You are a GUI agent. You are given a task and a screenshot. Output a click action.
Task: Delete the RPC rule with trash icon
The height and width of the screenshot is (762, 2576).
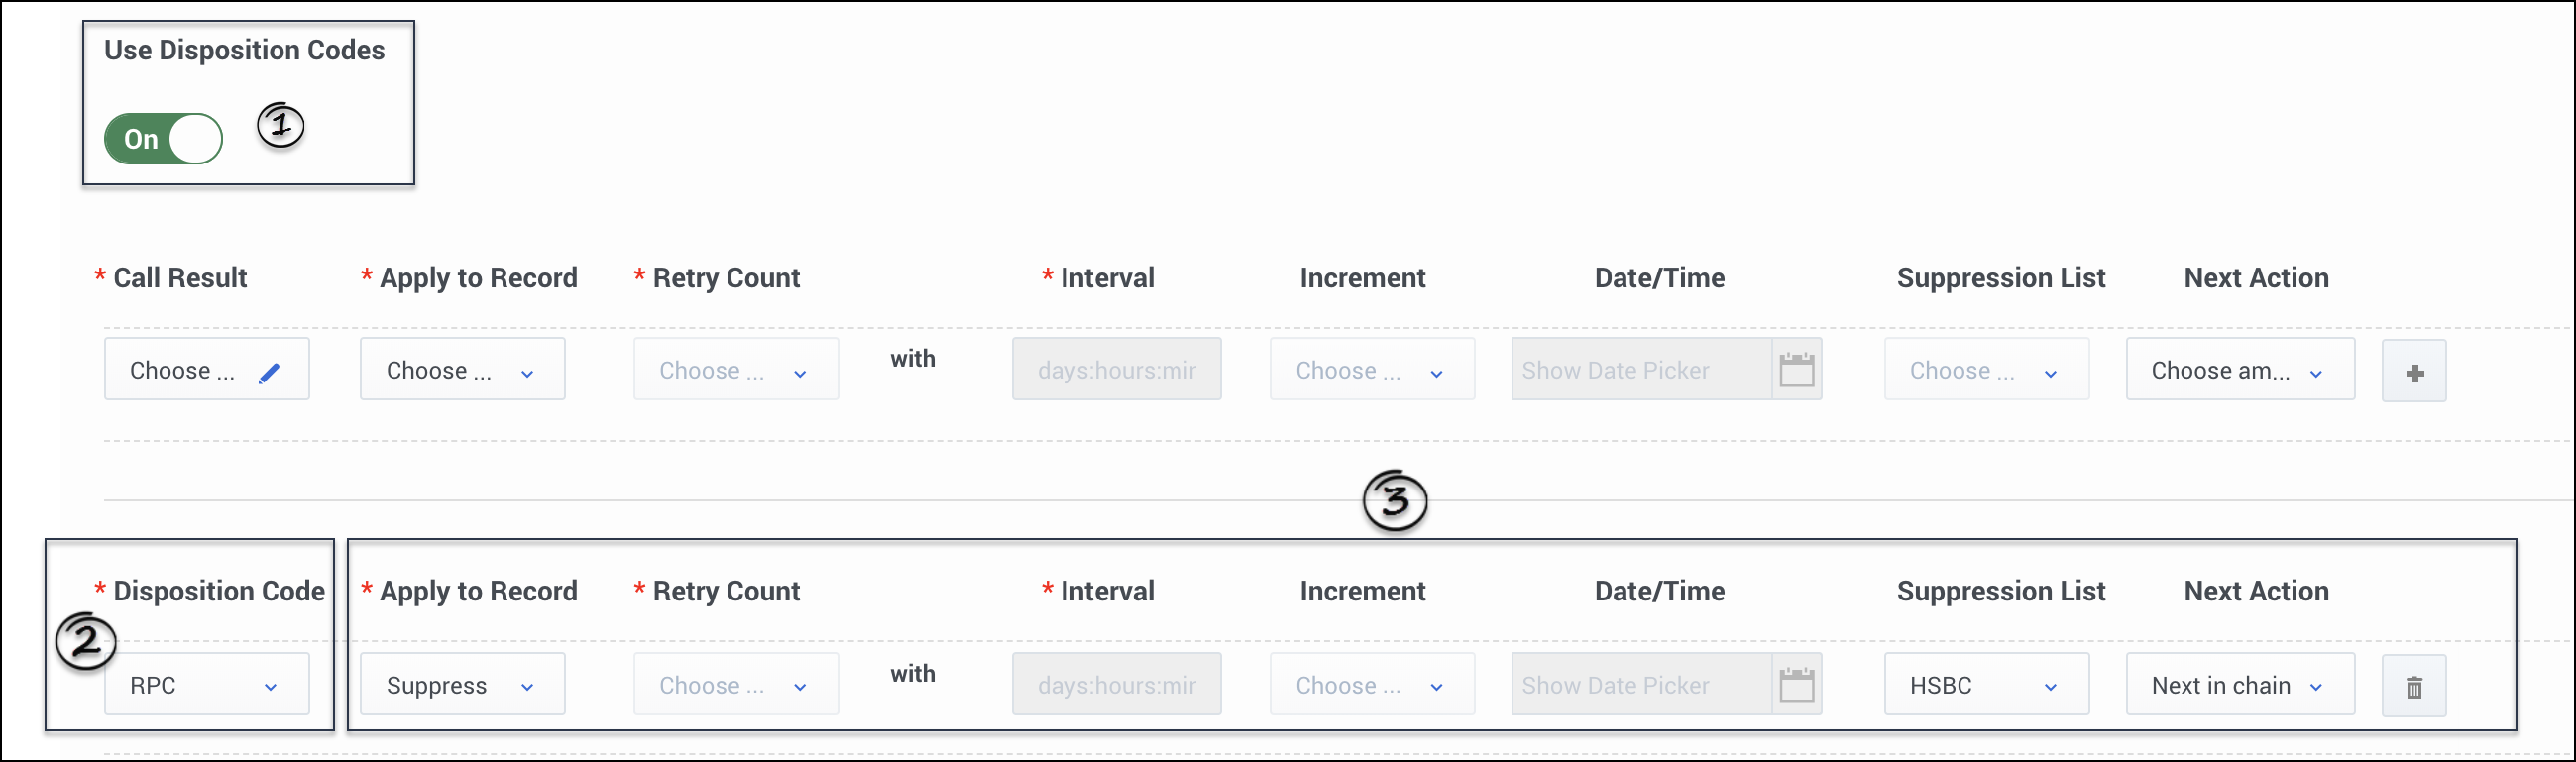coord(2413,686)
